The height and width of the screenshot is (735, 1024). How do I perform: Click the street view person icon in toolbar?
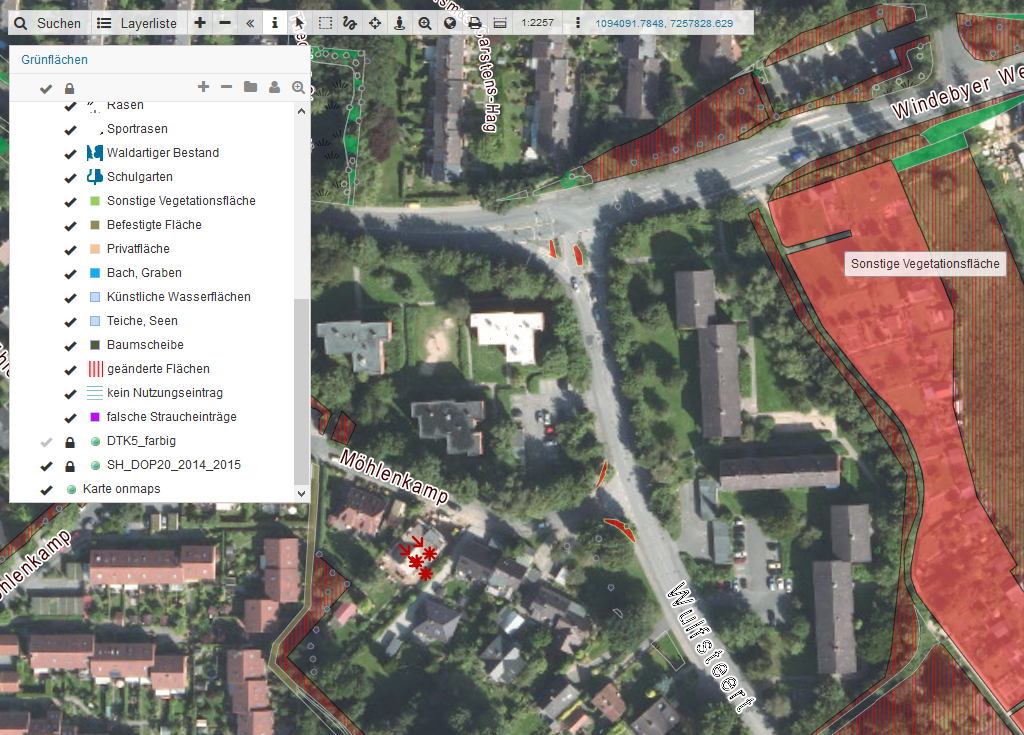(x=400, y=23)
